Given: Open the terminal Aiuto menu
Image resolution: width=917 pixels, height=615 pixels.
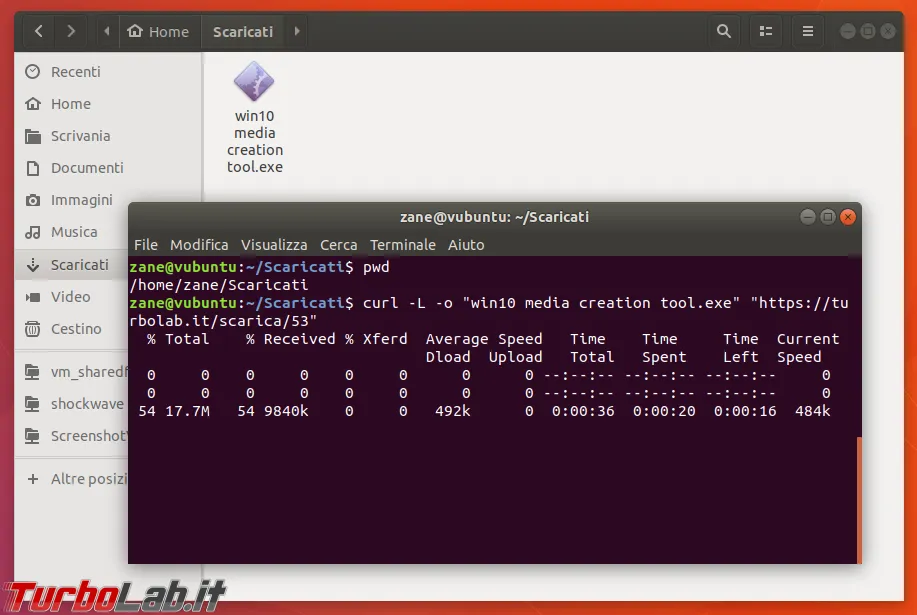Looking at the screenshot, I should [466, 244].
